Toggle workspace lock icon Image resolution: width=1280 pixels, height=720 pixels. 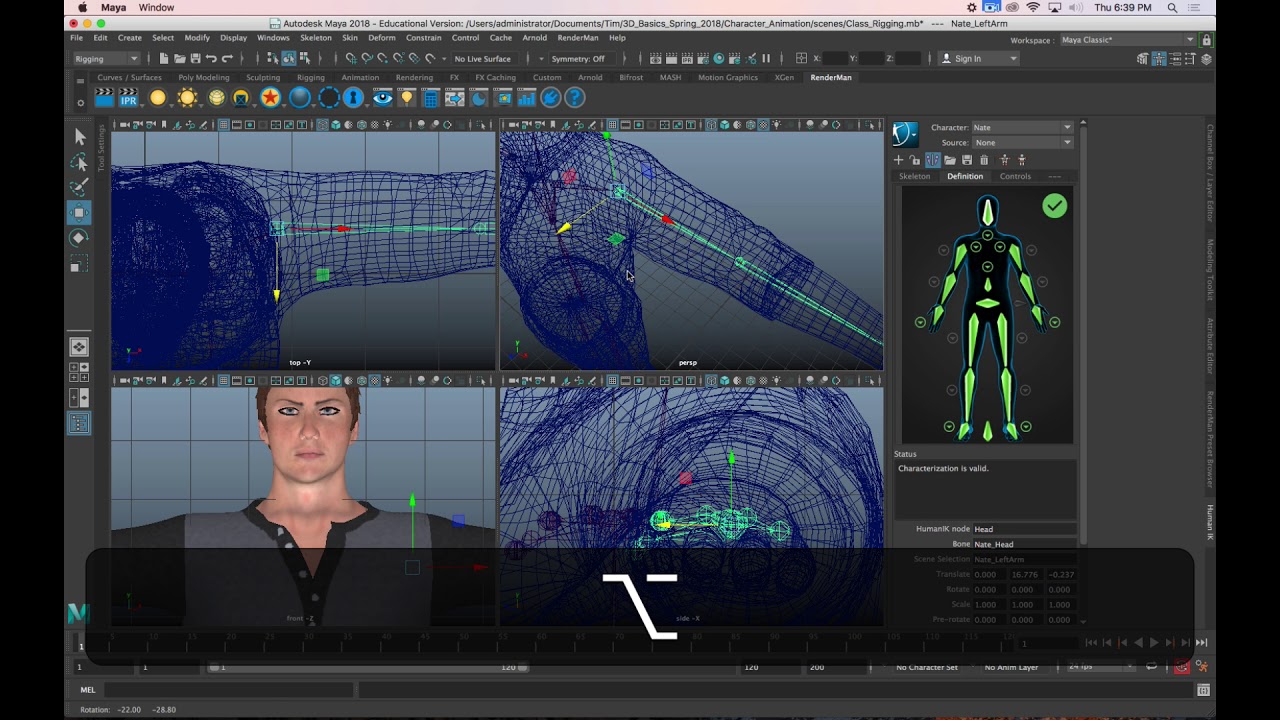click(x=1206, y=40)
